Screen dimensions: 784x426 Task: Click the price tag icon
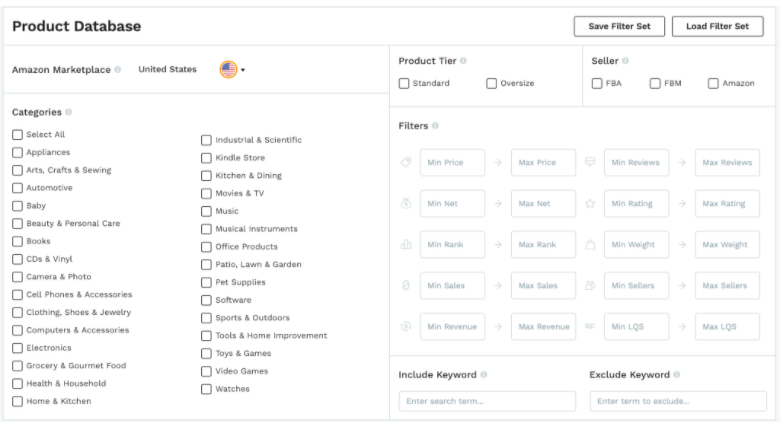406,162
